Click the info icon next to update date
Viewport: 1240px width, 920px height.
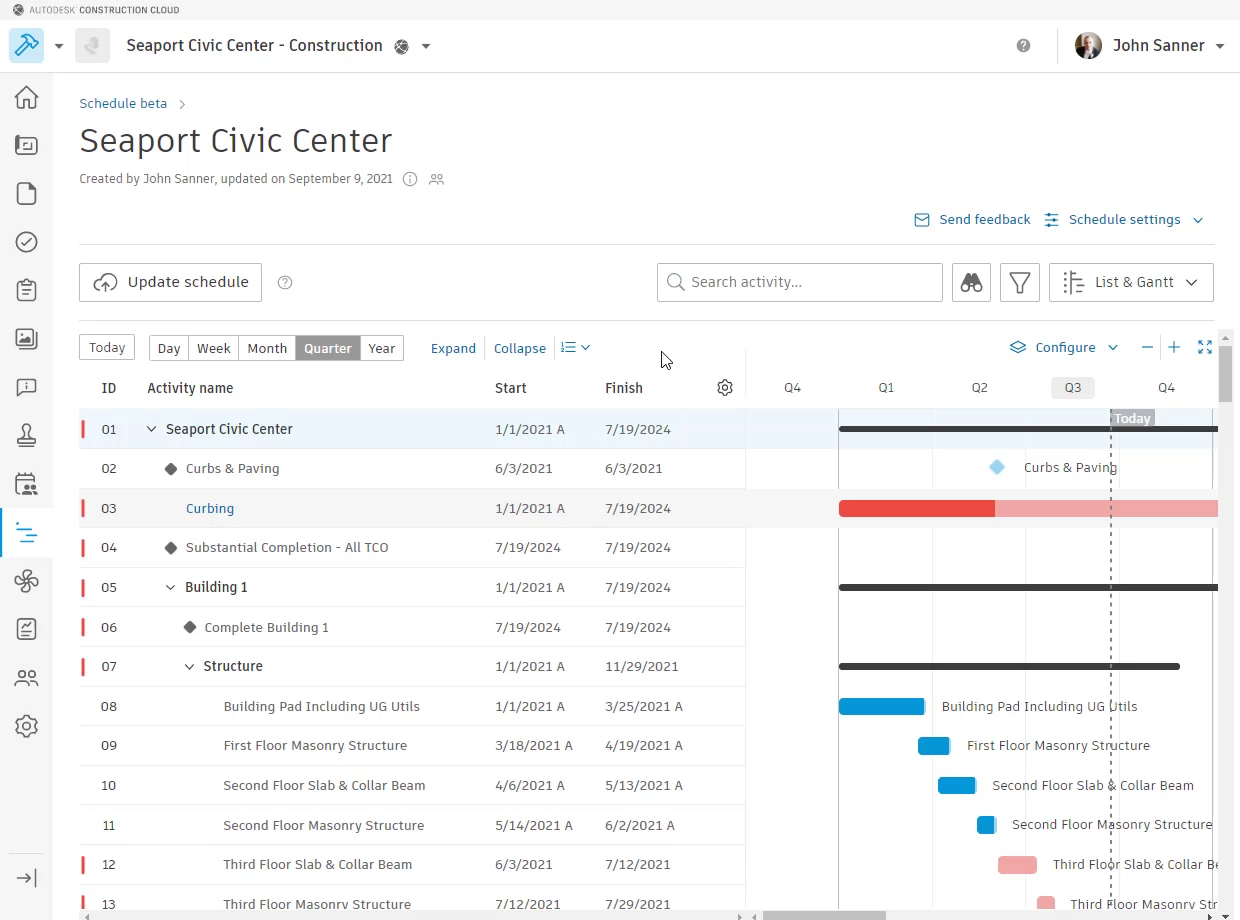409,179
